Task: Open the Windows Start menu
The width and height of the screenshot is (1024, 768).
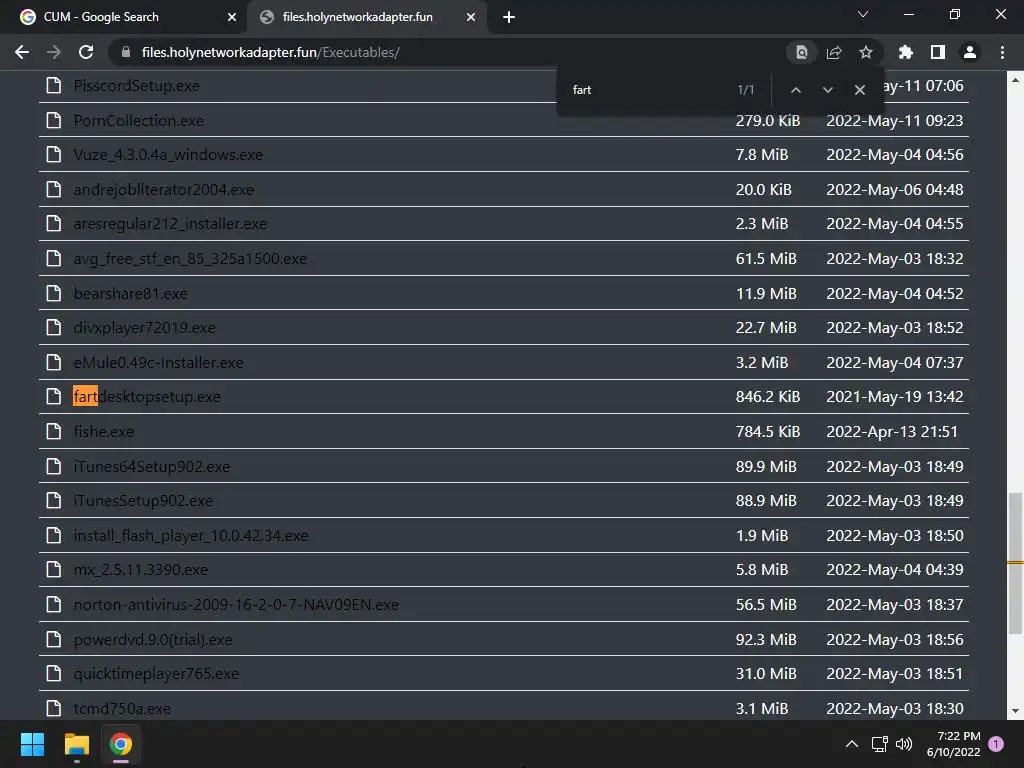Action: coord(32,744)
